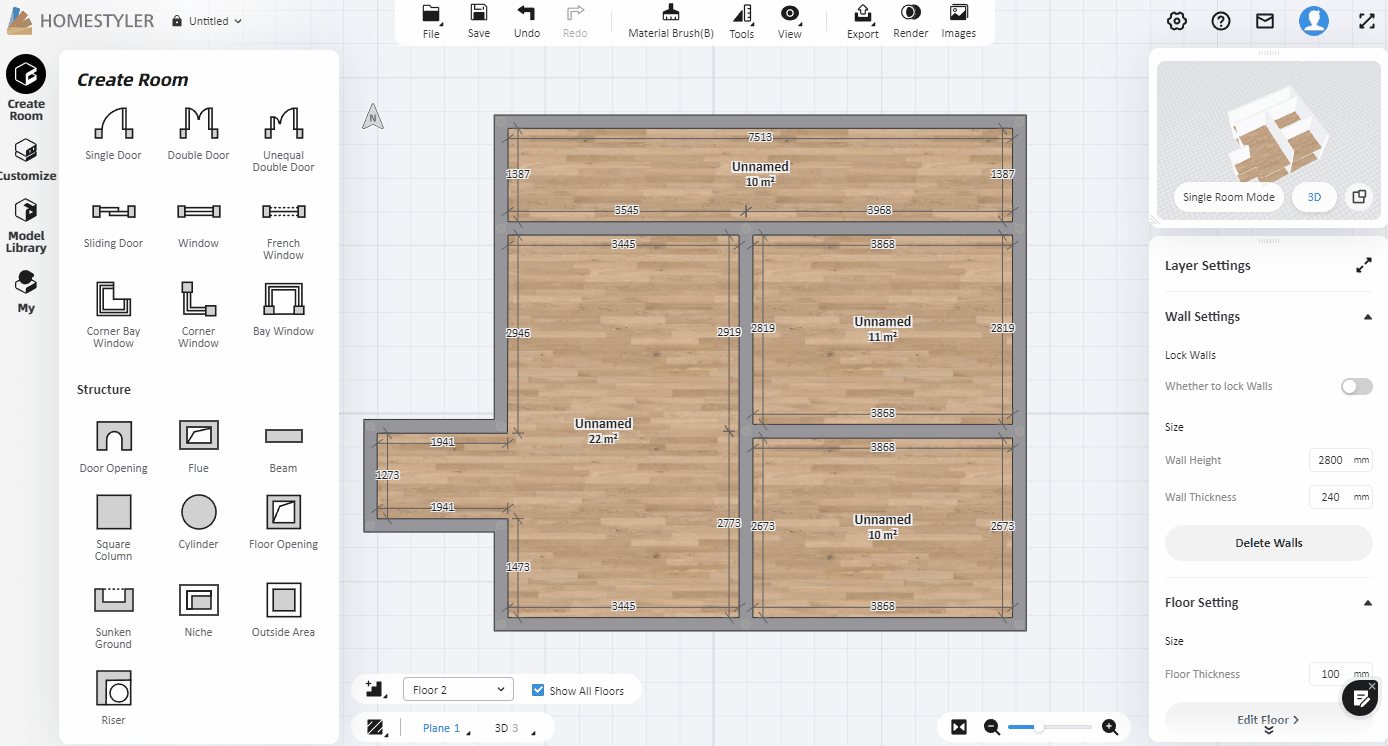
Task: Select the Cylinder column structure
Action: click(x=198, y=512)
